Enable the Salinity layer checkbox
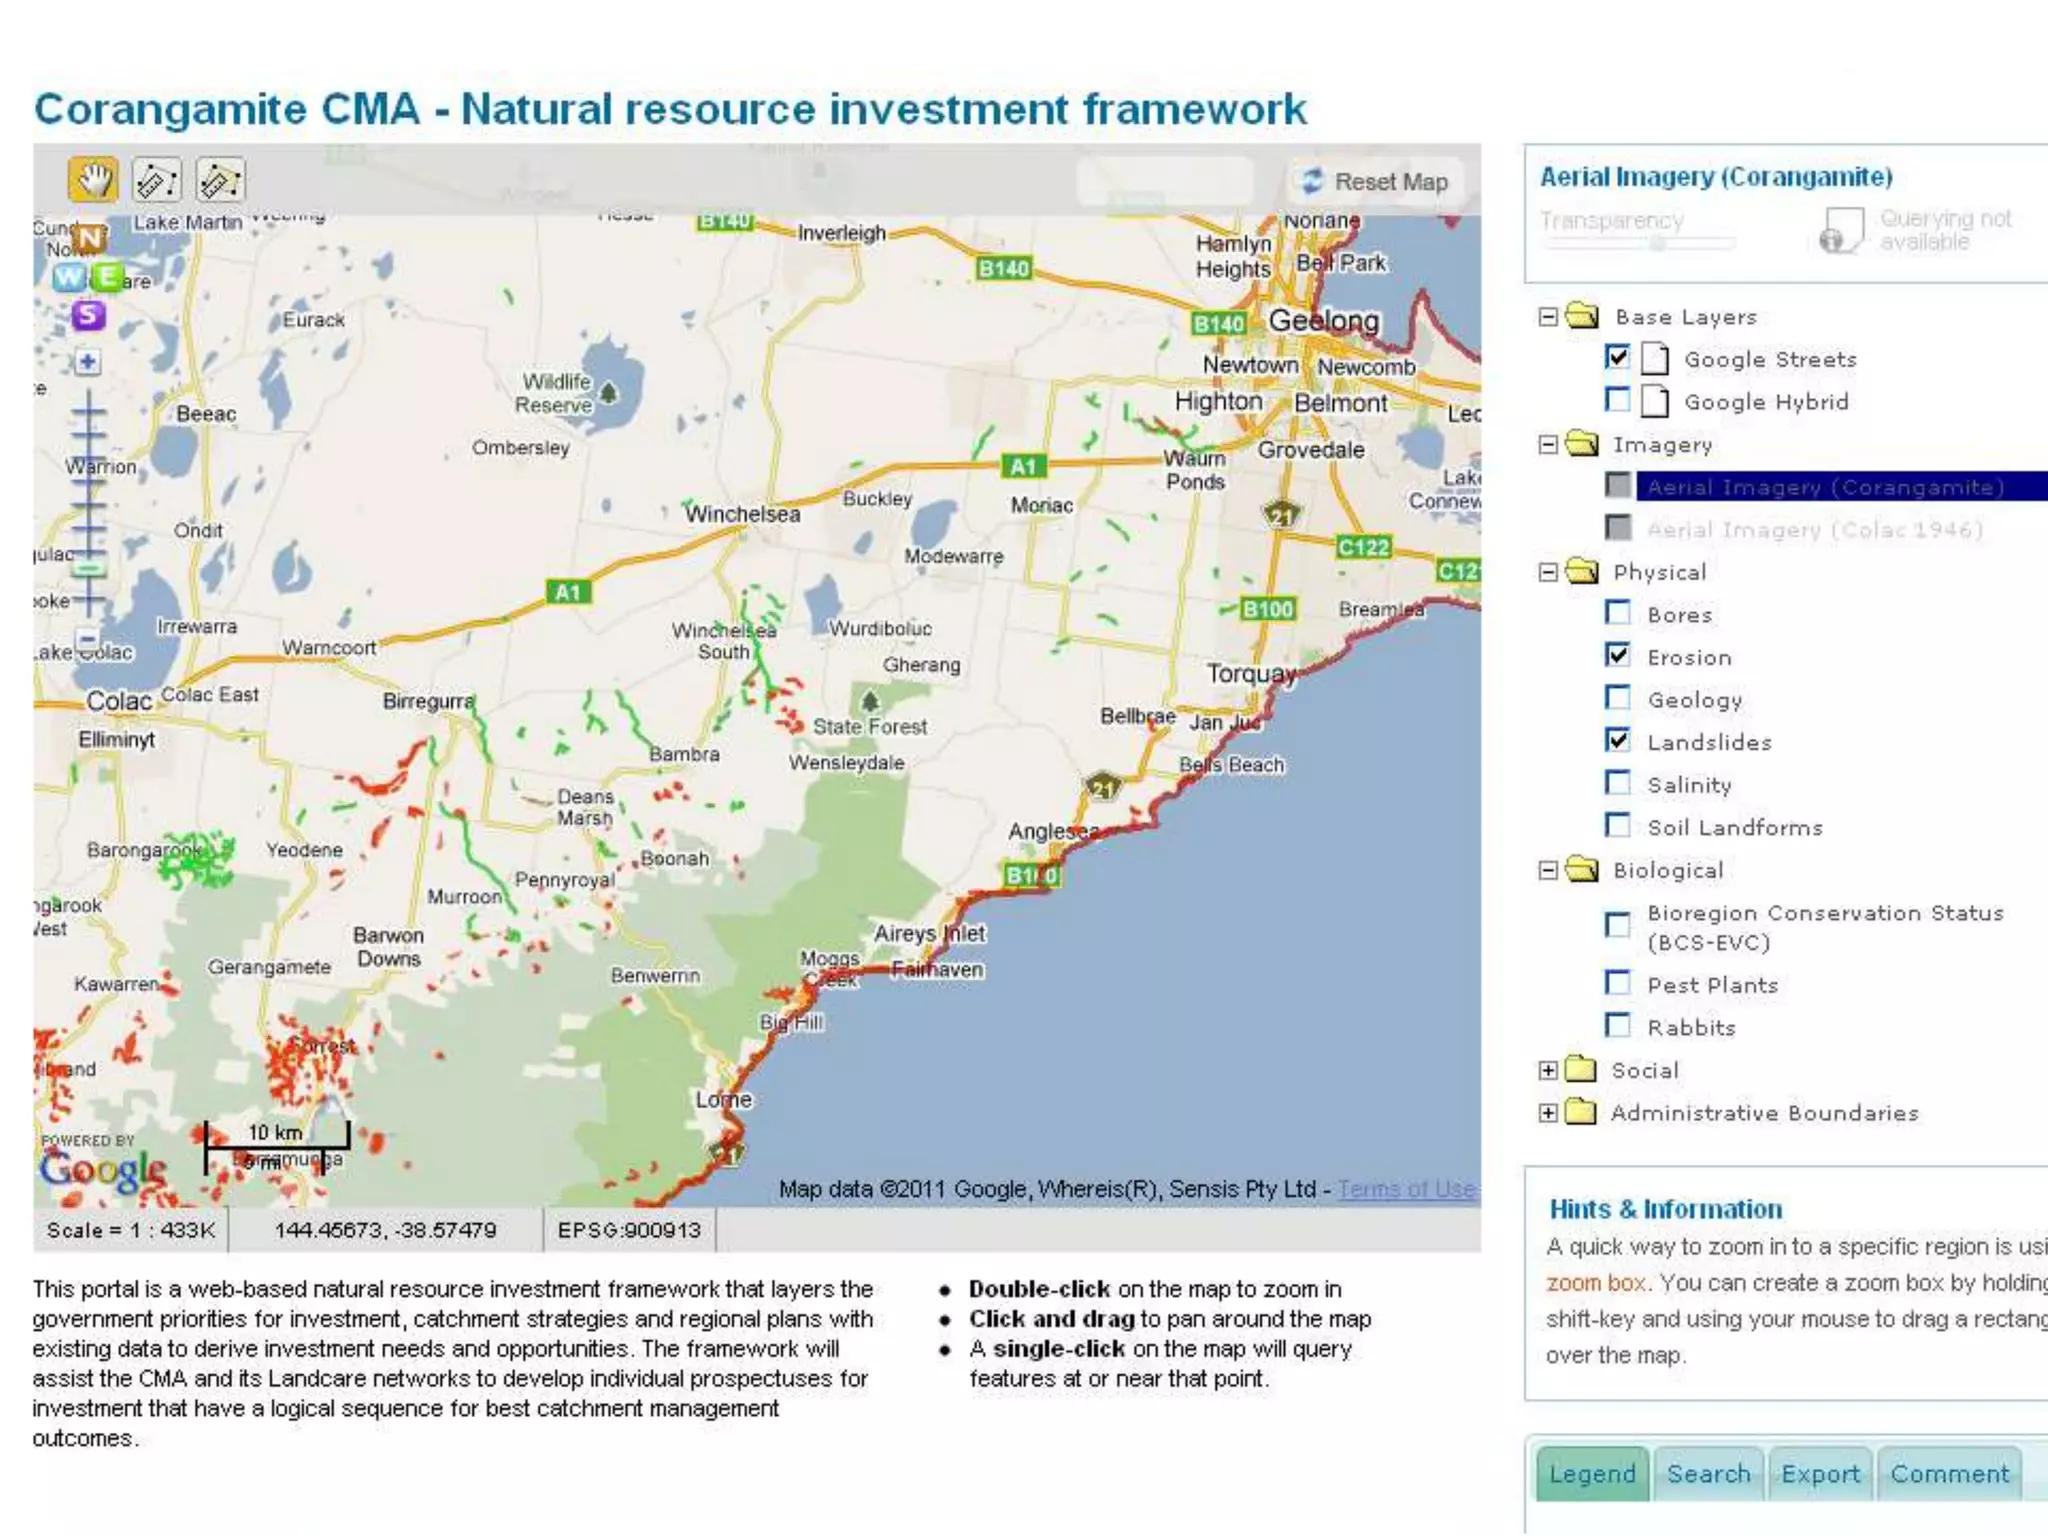 tap(1617, 783)
